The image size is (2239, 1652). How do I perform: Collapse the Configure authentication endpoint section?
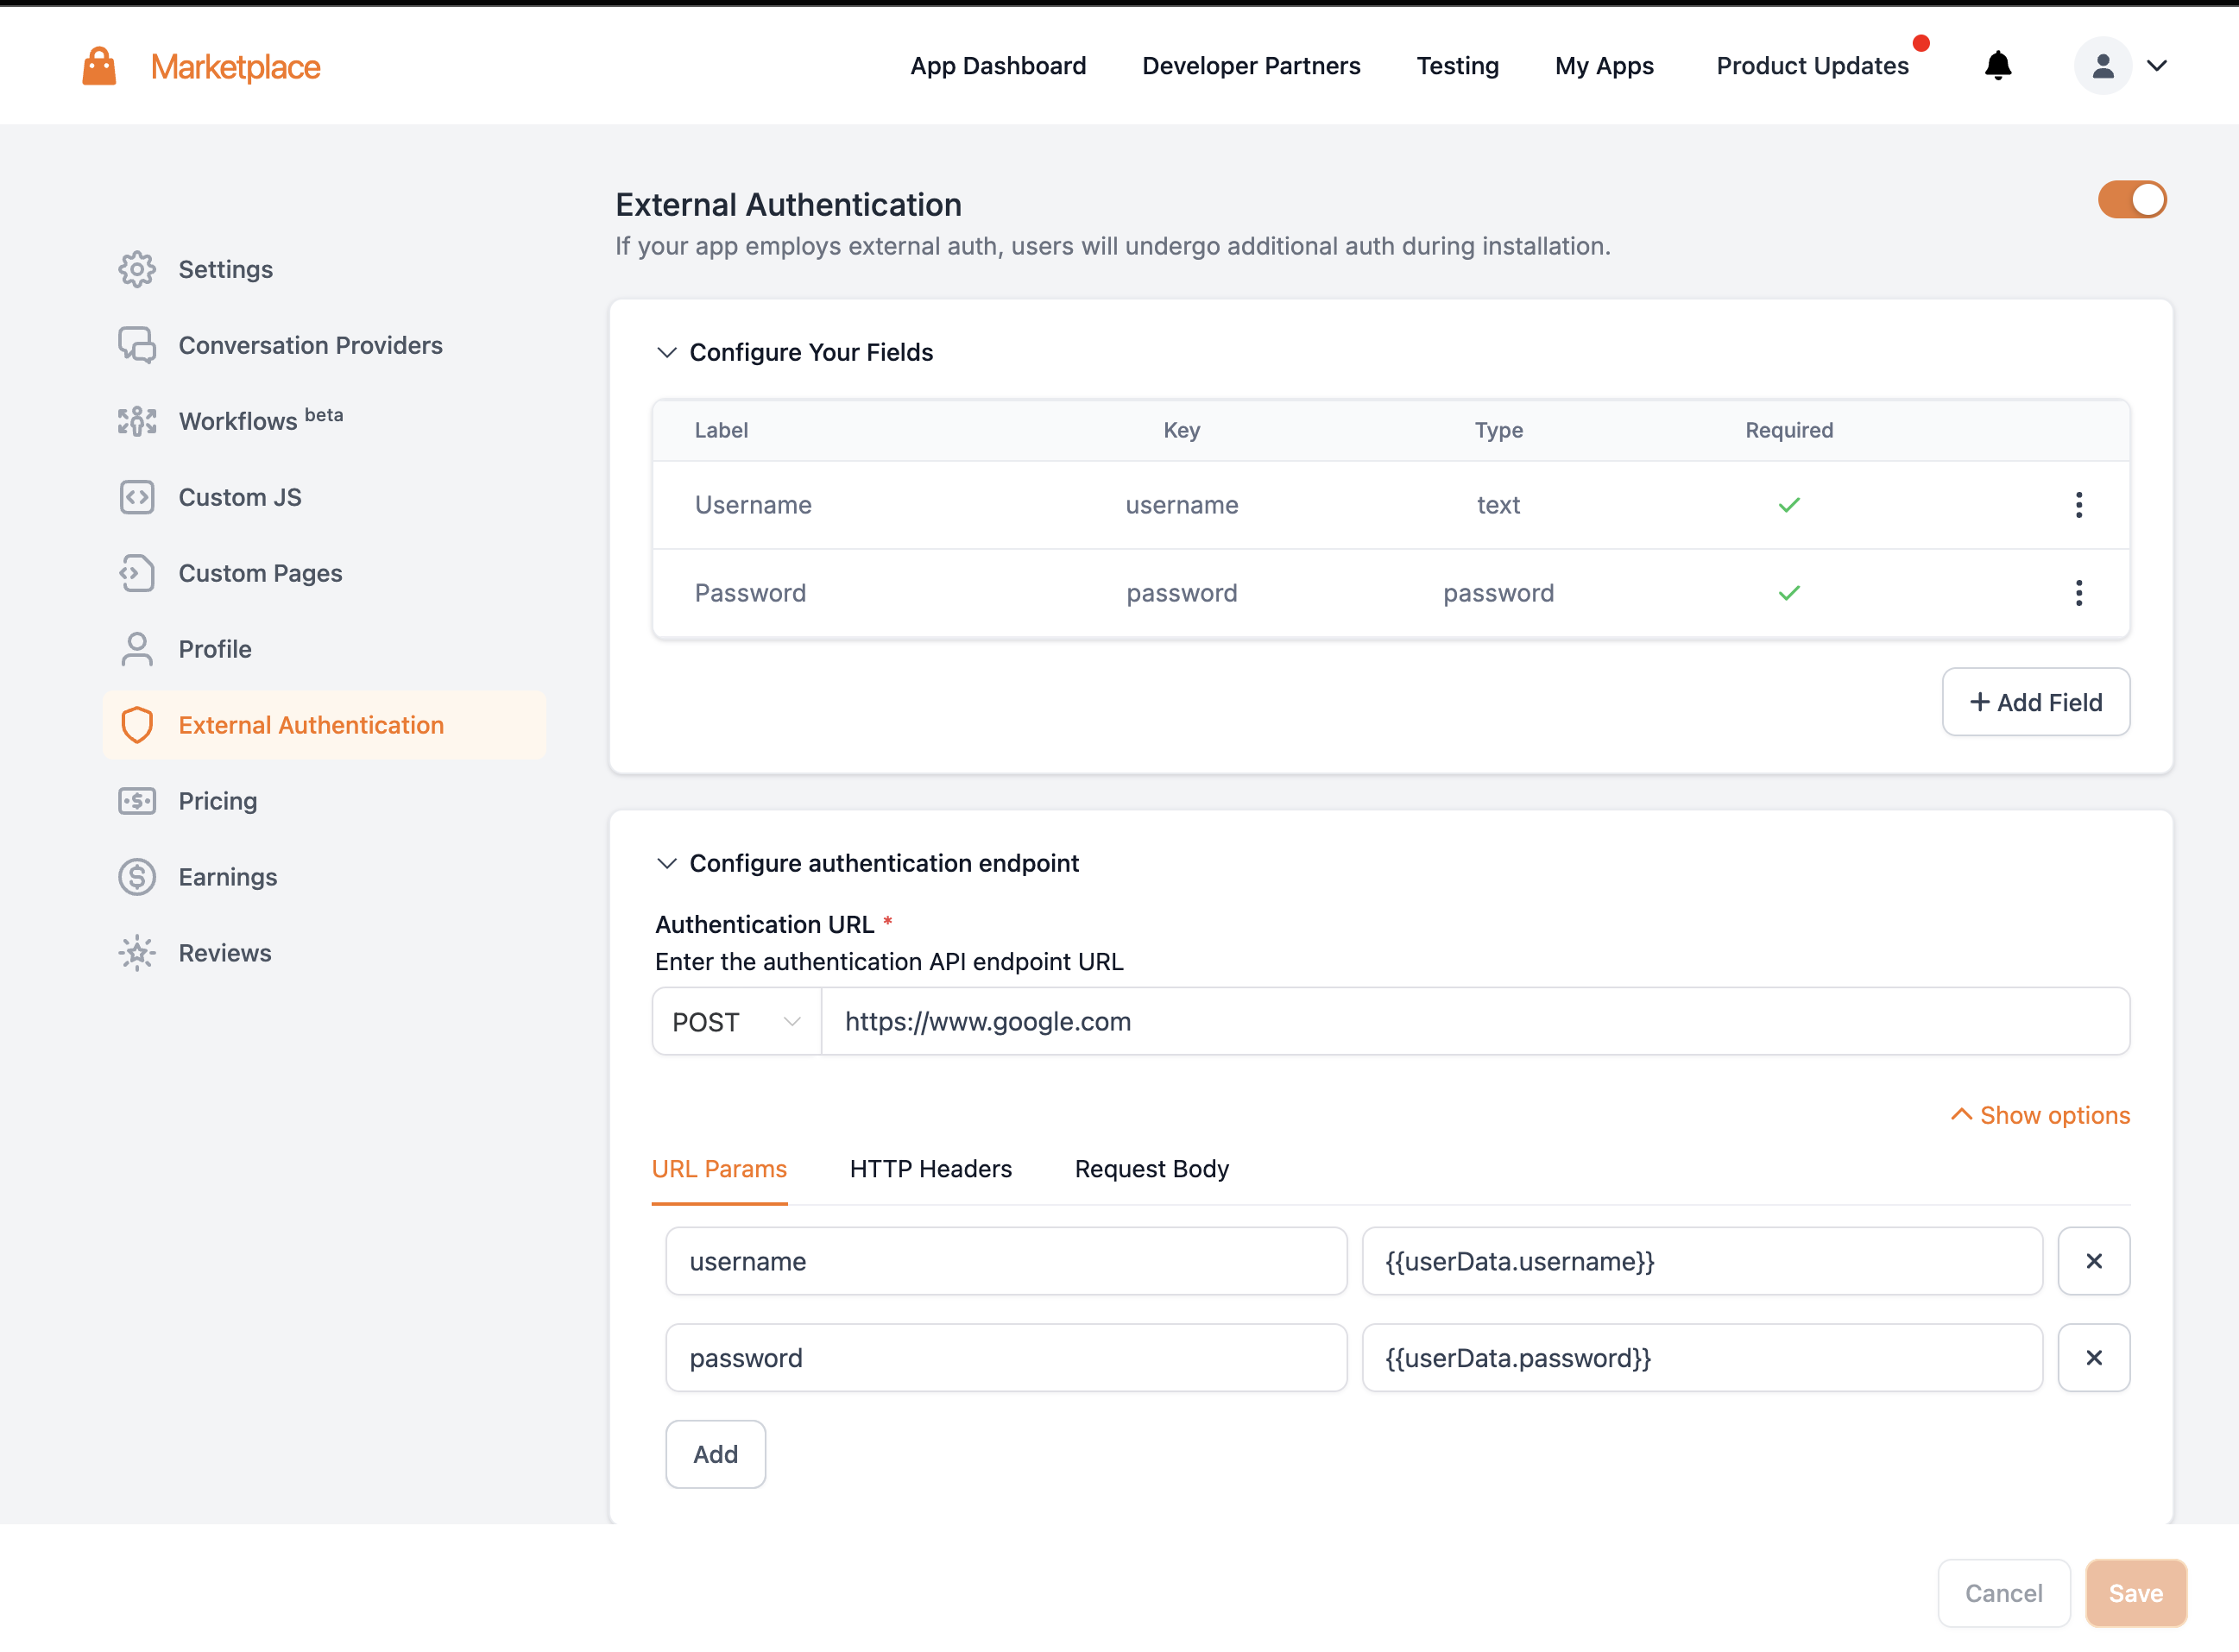click(666, 863)
